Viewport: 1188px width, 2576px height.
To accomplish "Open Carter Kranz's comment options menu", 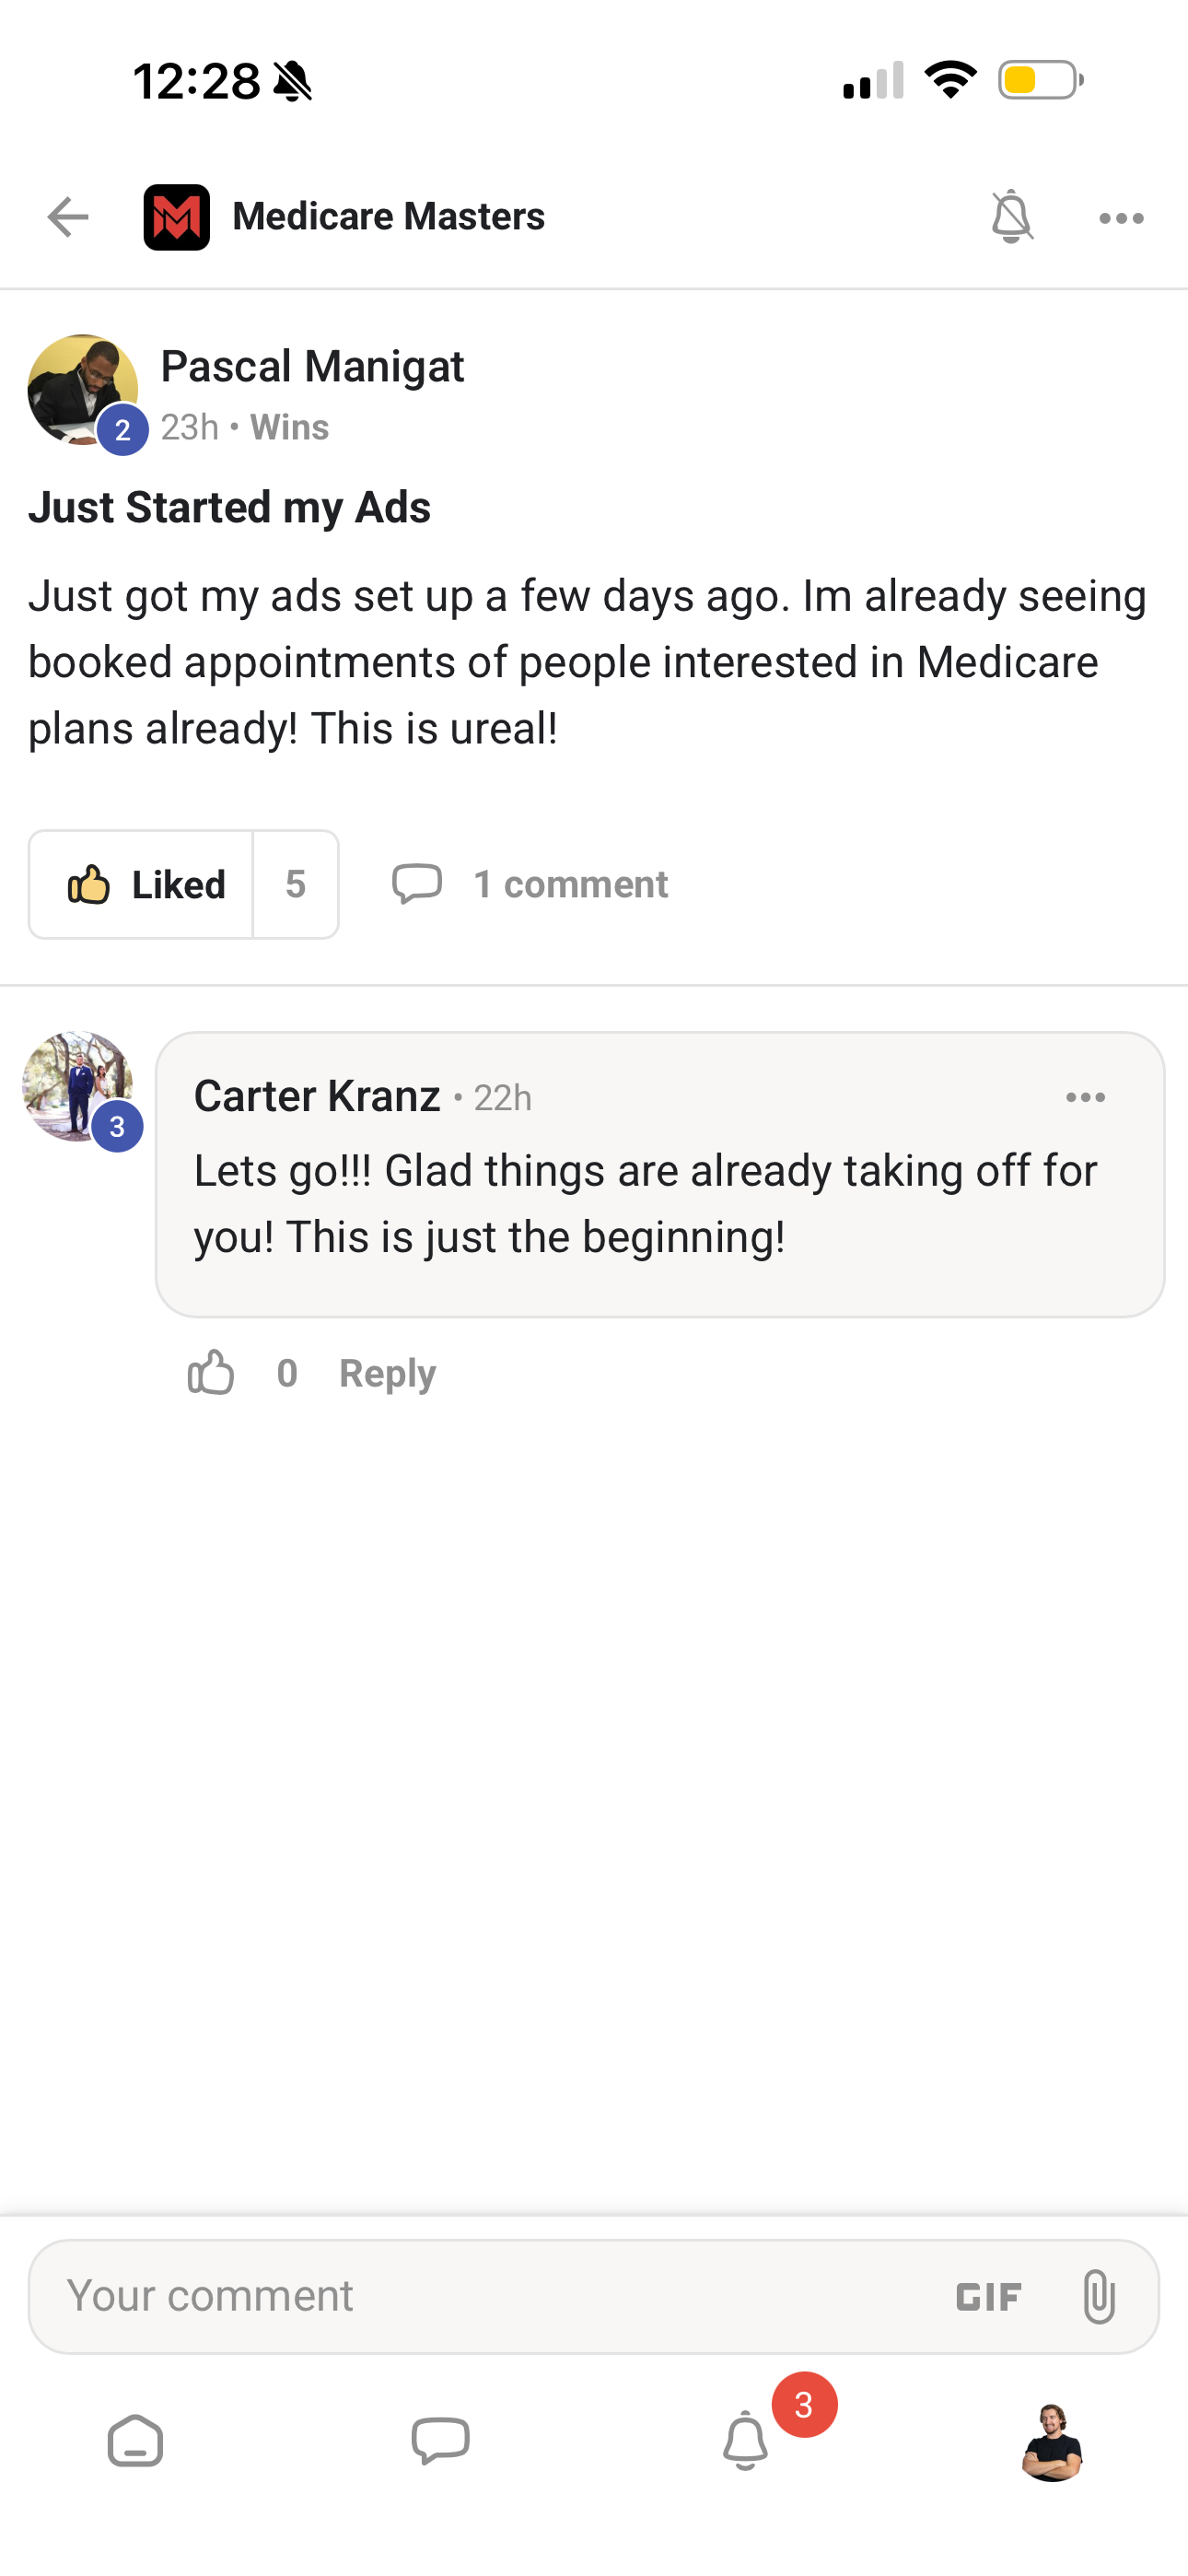I will [1085, 1098].
